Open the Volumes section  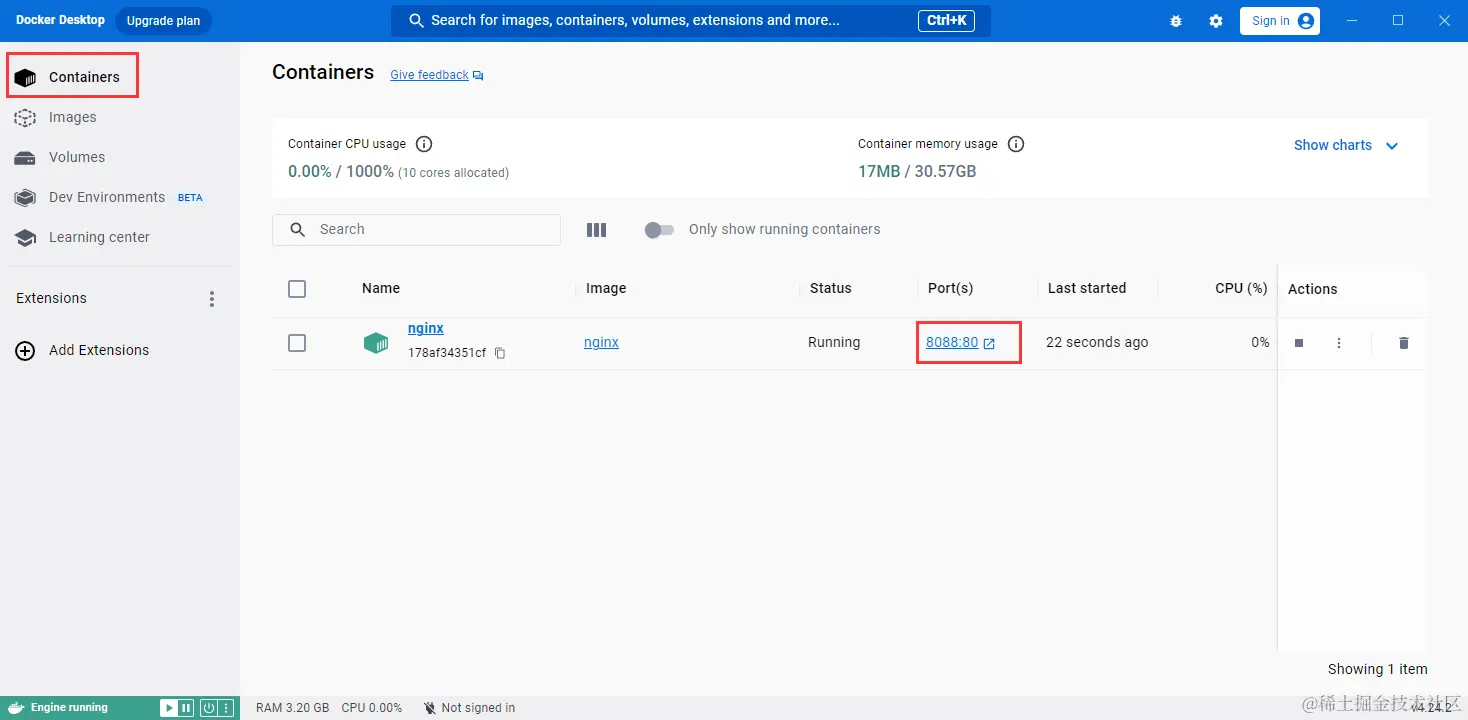[76, 157]
